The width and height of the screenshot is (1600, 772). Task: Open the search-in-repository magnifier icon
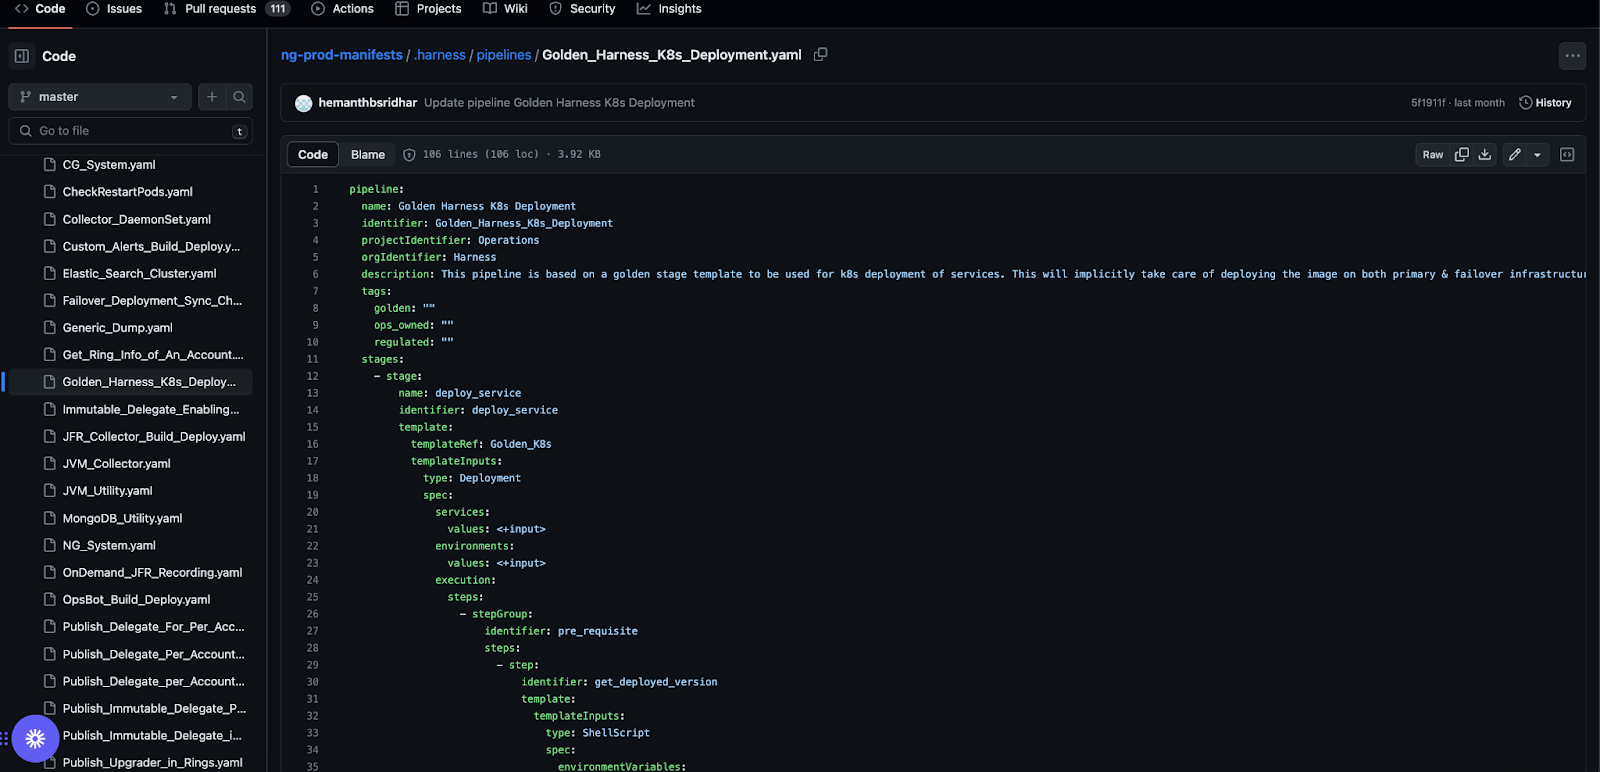(239, 97)
